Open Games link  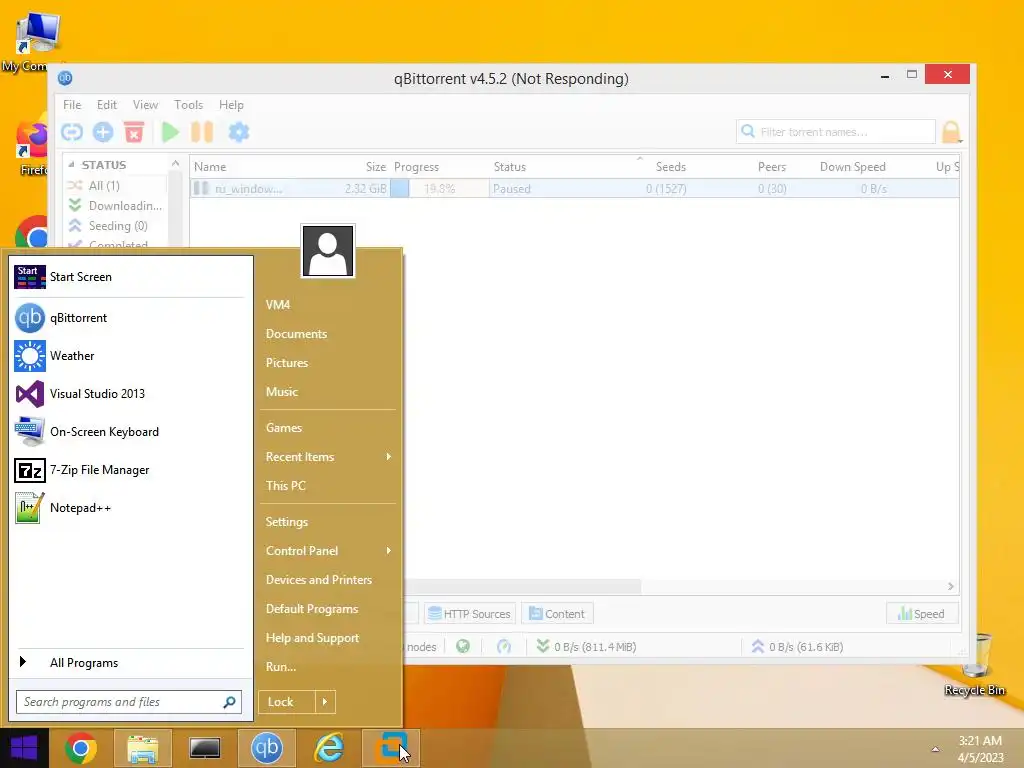pyautogui.click(x=283, y=428)
